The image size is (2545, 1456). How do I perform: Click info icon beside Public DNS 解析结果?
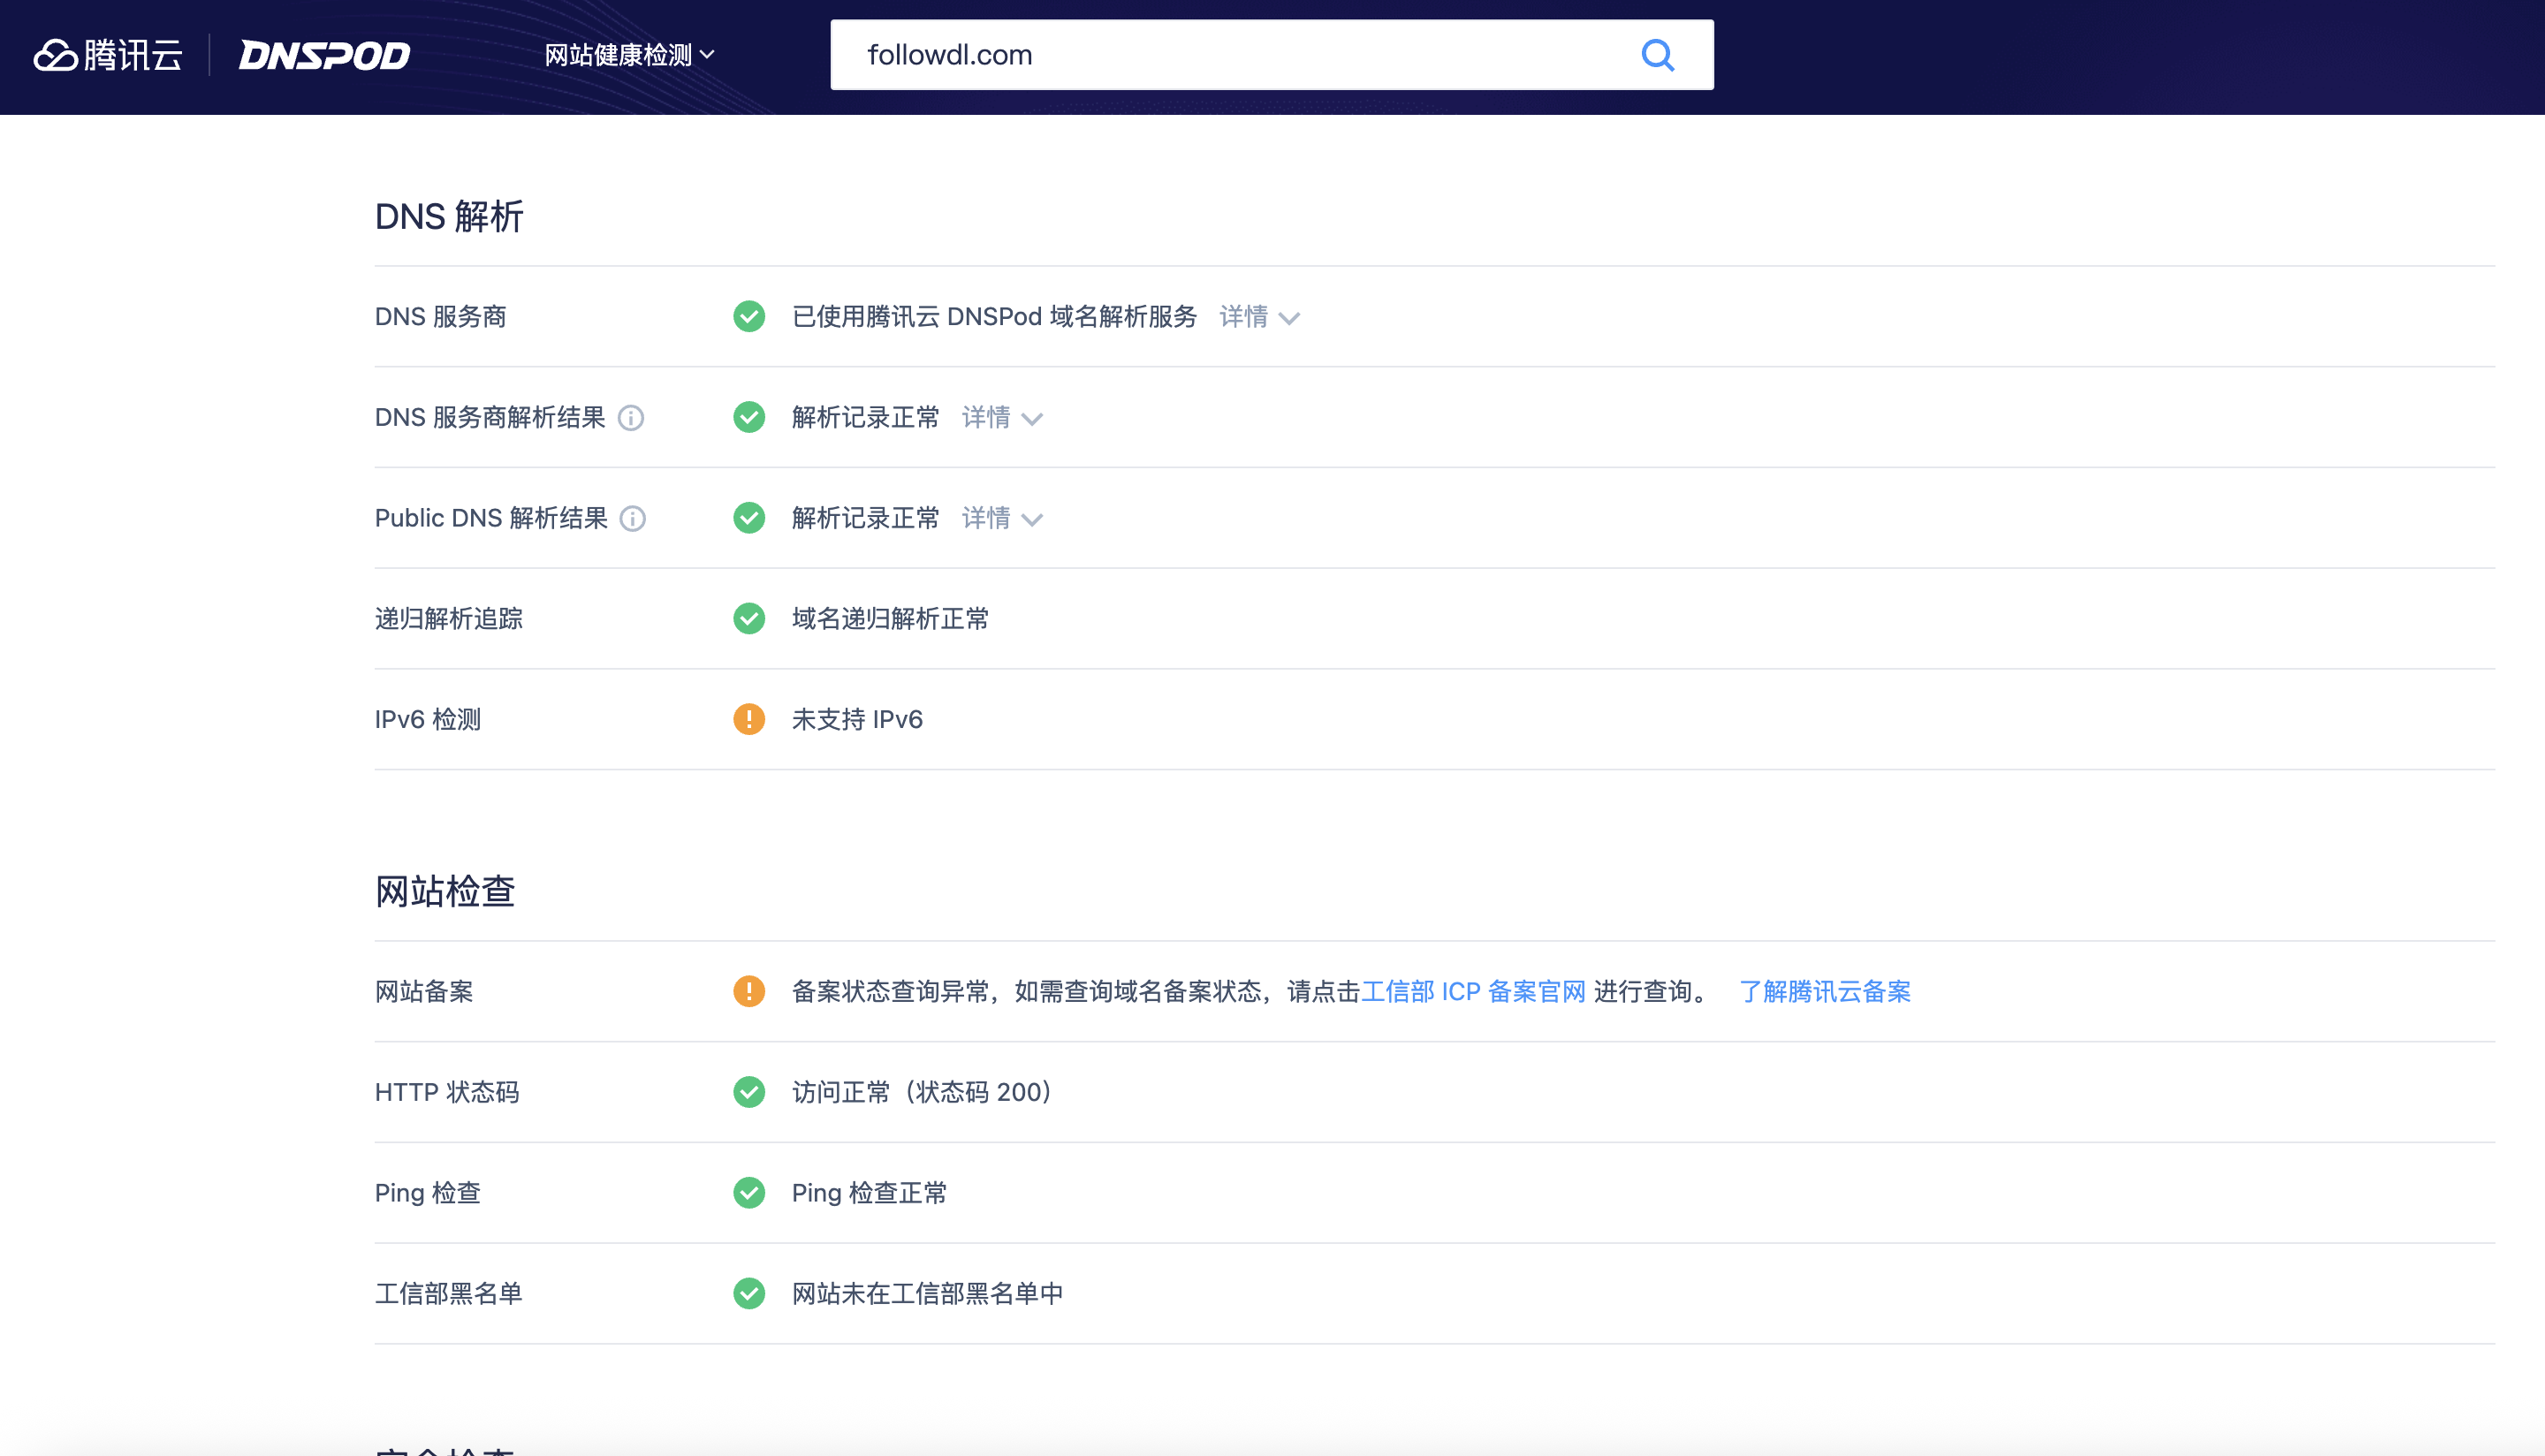click(x=633, y=518)
